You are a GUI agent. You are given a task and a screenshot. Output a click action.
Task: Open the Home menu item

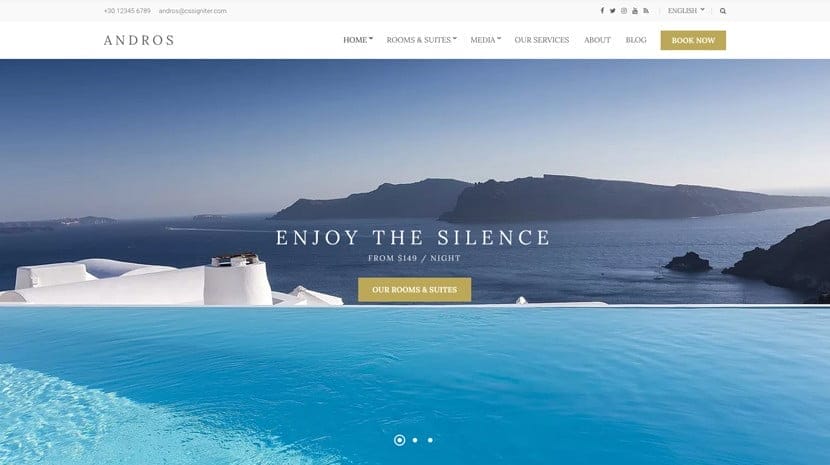358,40
